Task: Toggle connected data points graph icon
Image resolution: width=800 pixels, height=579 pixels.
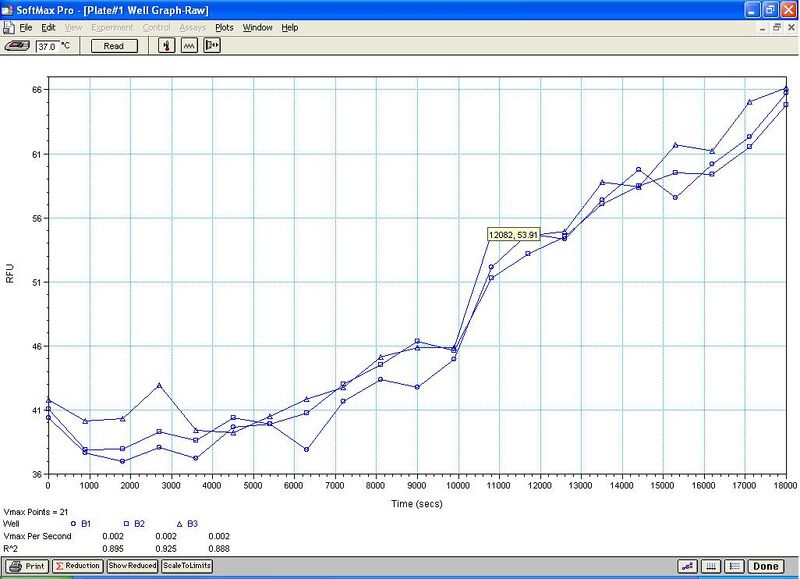Action: pos(689,566)
